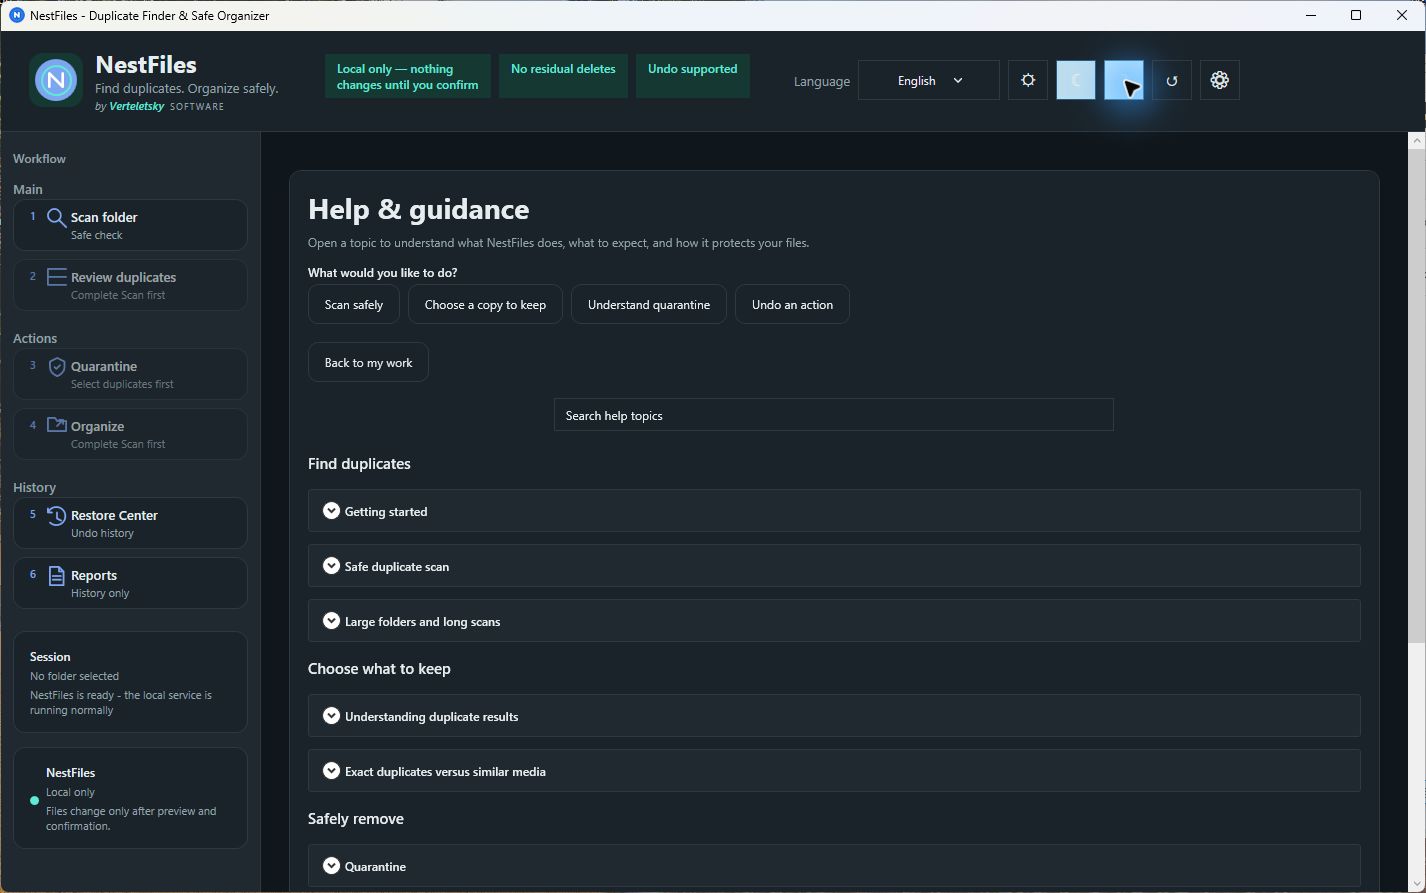The height and width of the screenshot is (893, 1426).
Task: Click the Quarantine shield icon
Action: (57, 367)
